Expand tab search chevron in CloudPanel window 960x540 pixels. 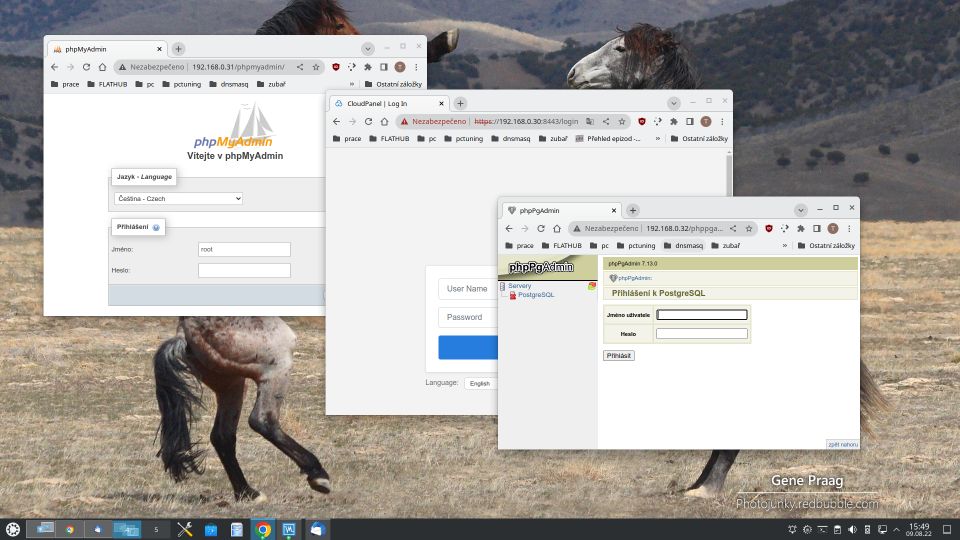click(x=673, y=103)
